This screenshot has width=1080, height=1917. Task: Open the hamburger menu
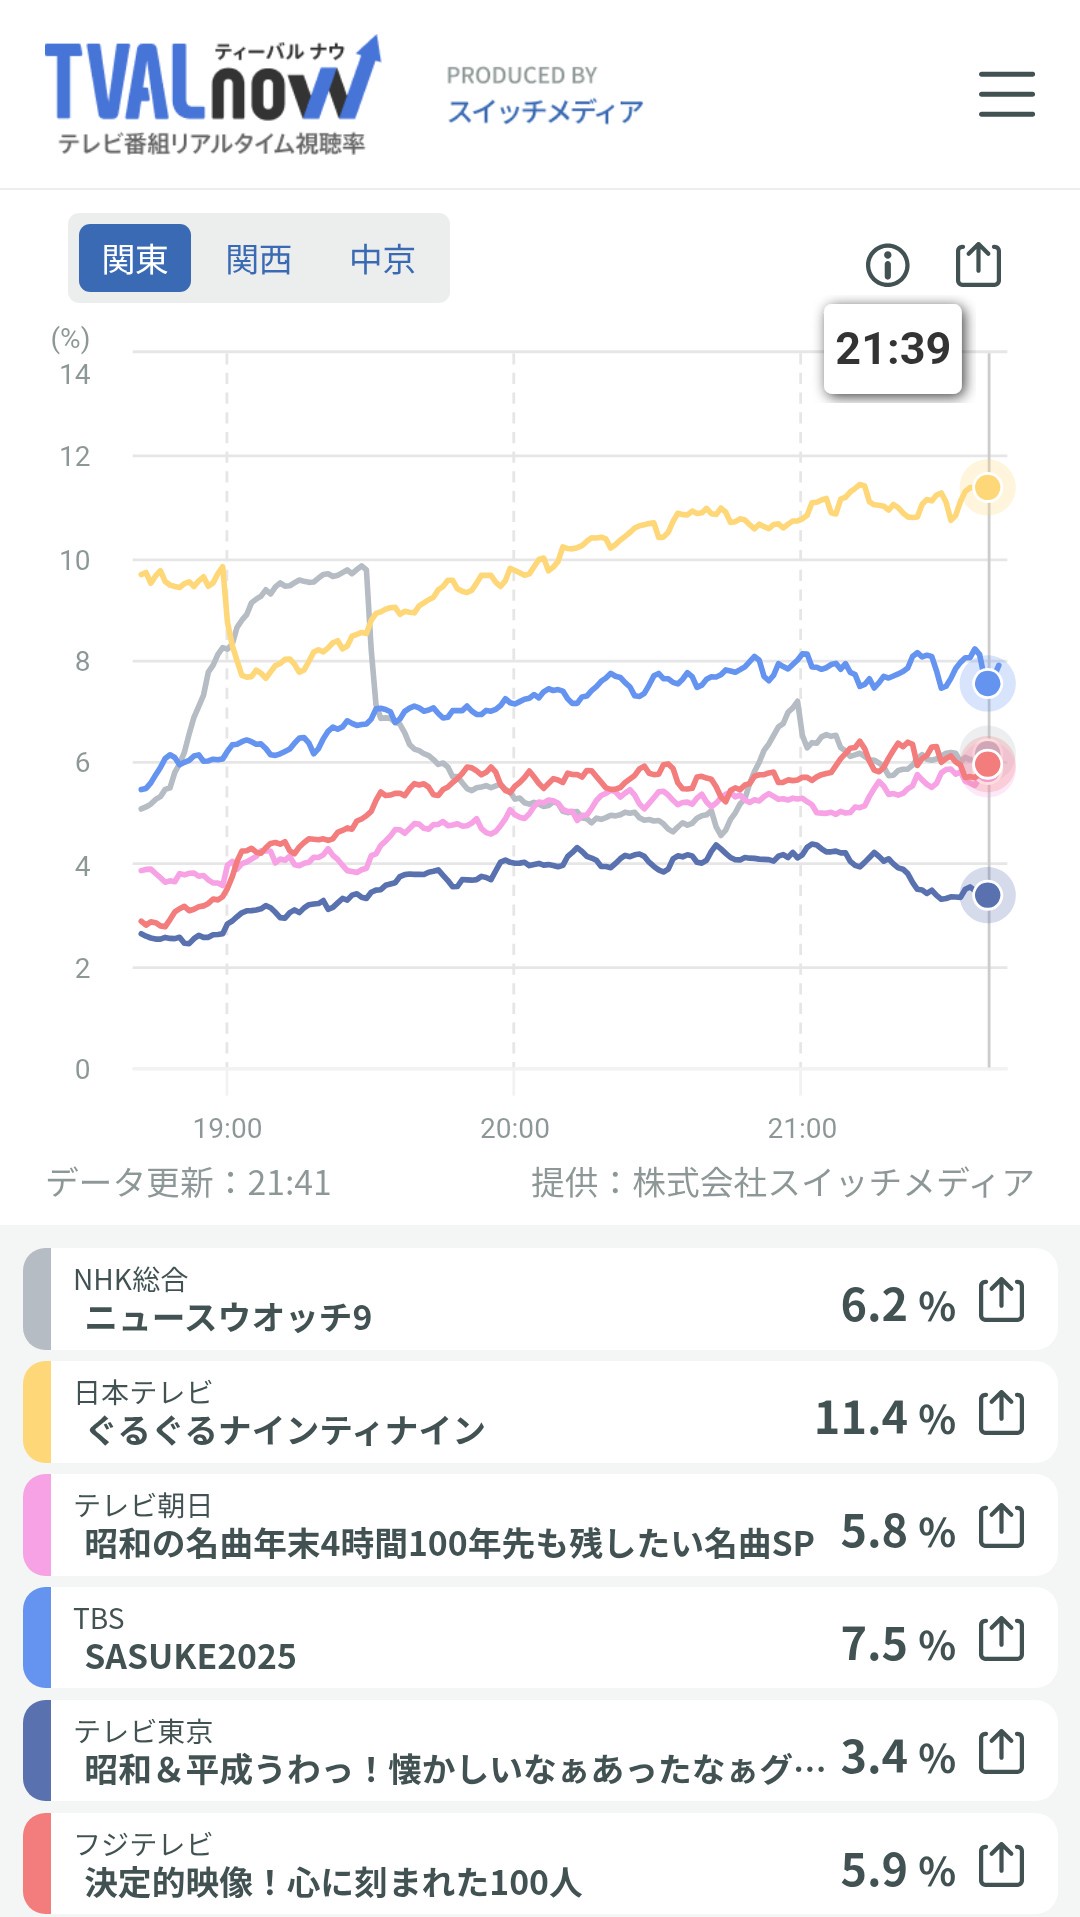coord(1006,94)
